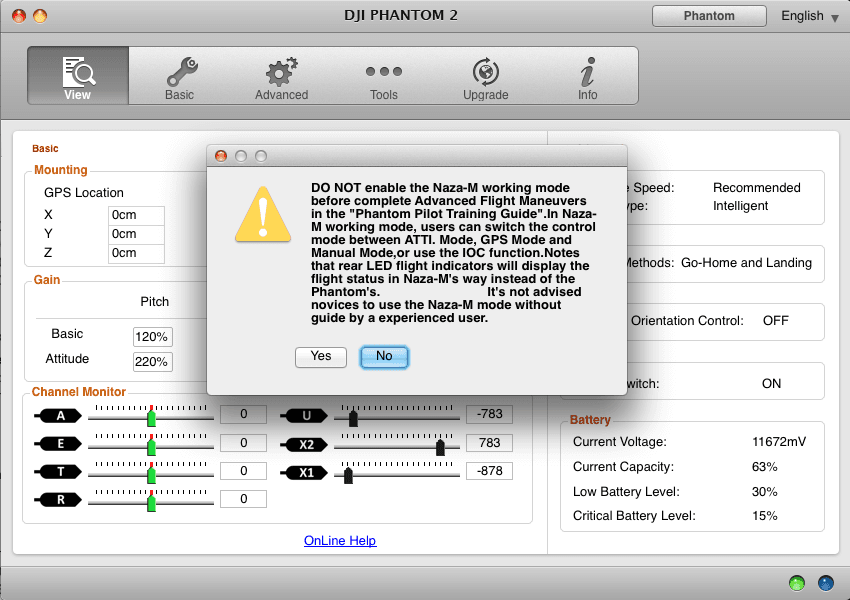Image resolution: width=850 pixels, height=600 pixels.
Task: Click the channel T value box
Action: 243,471
